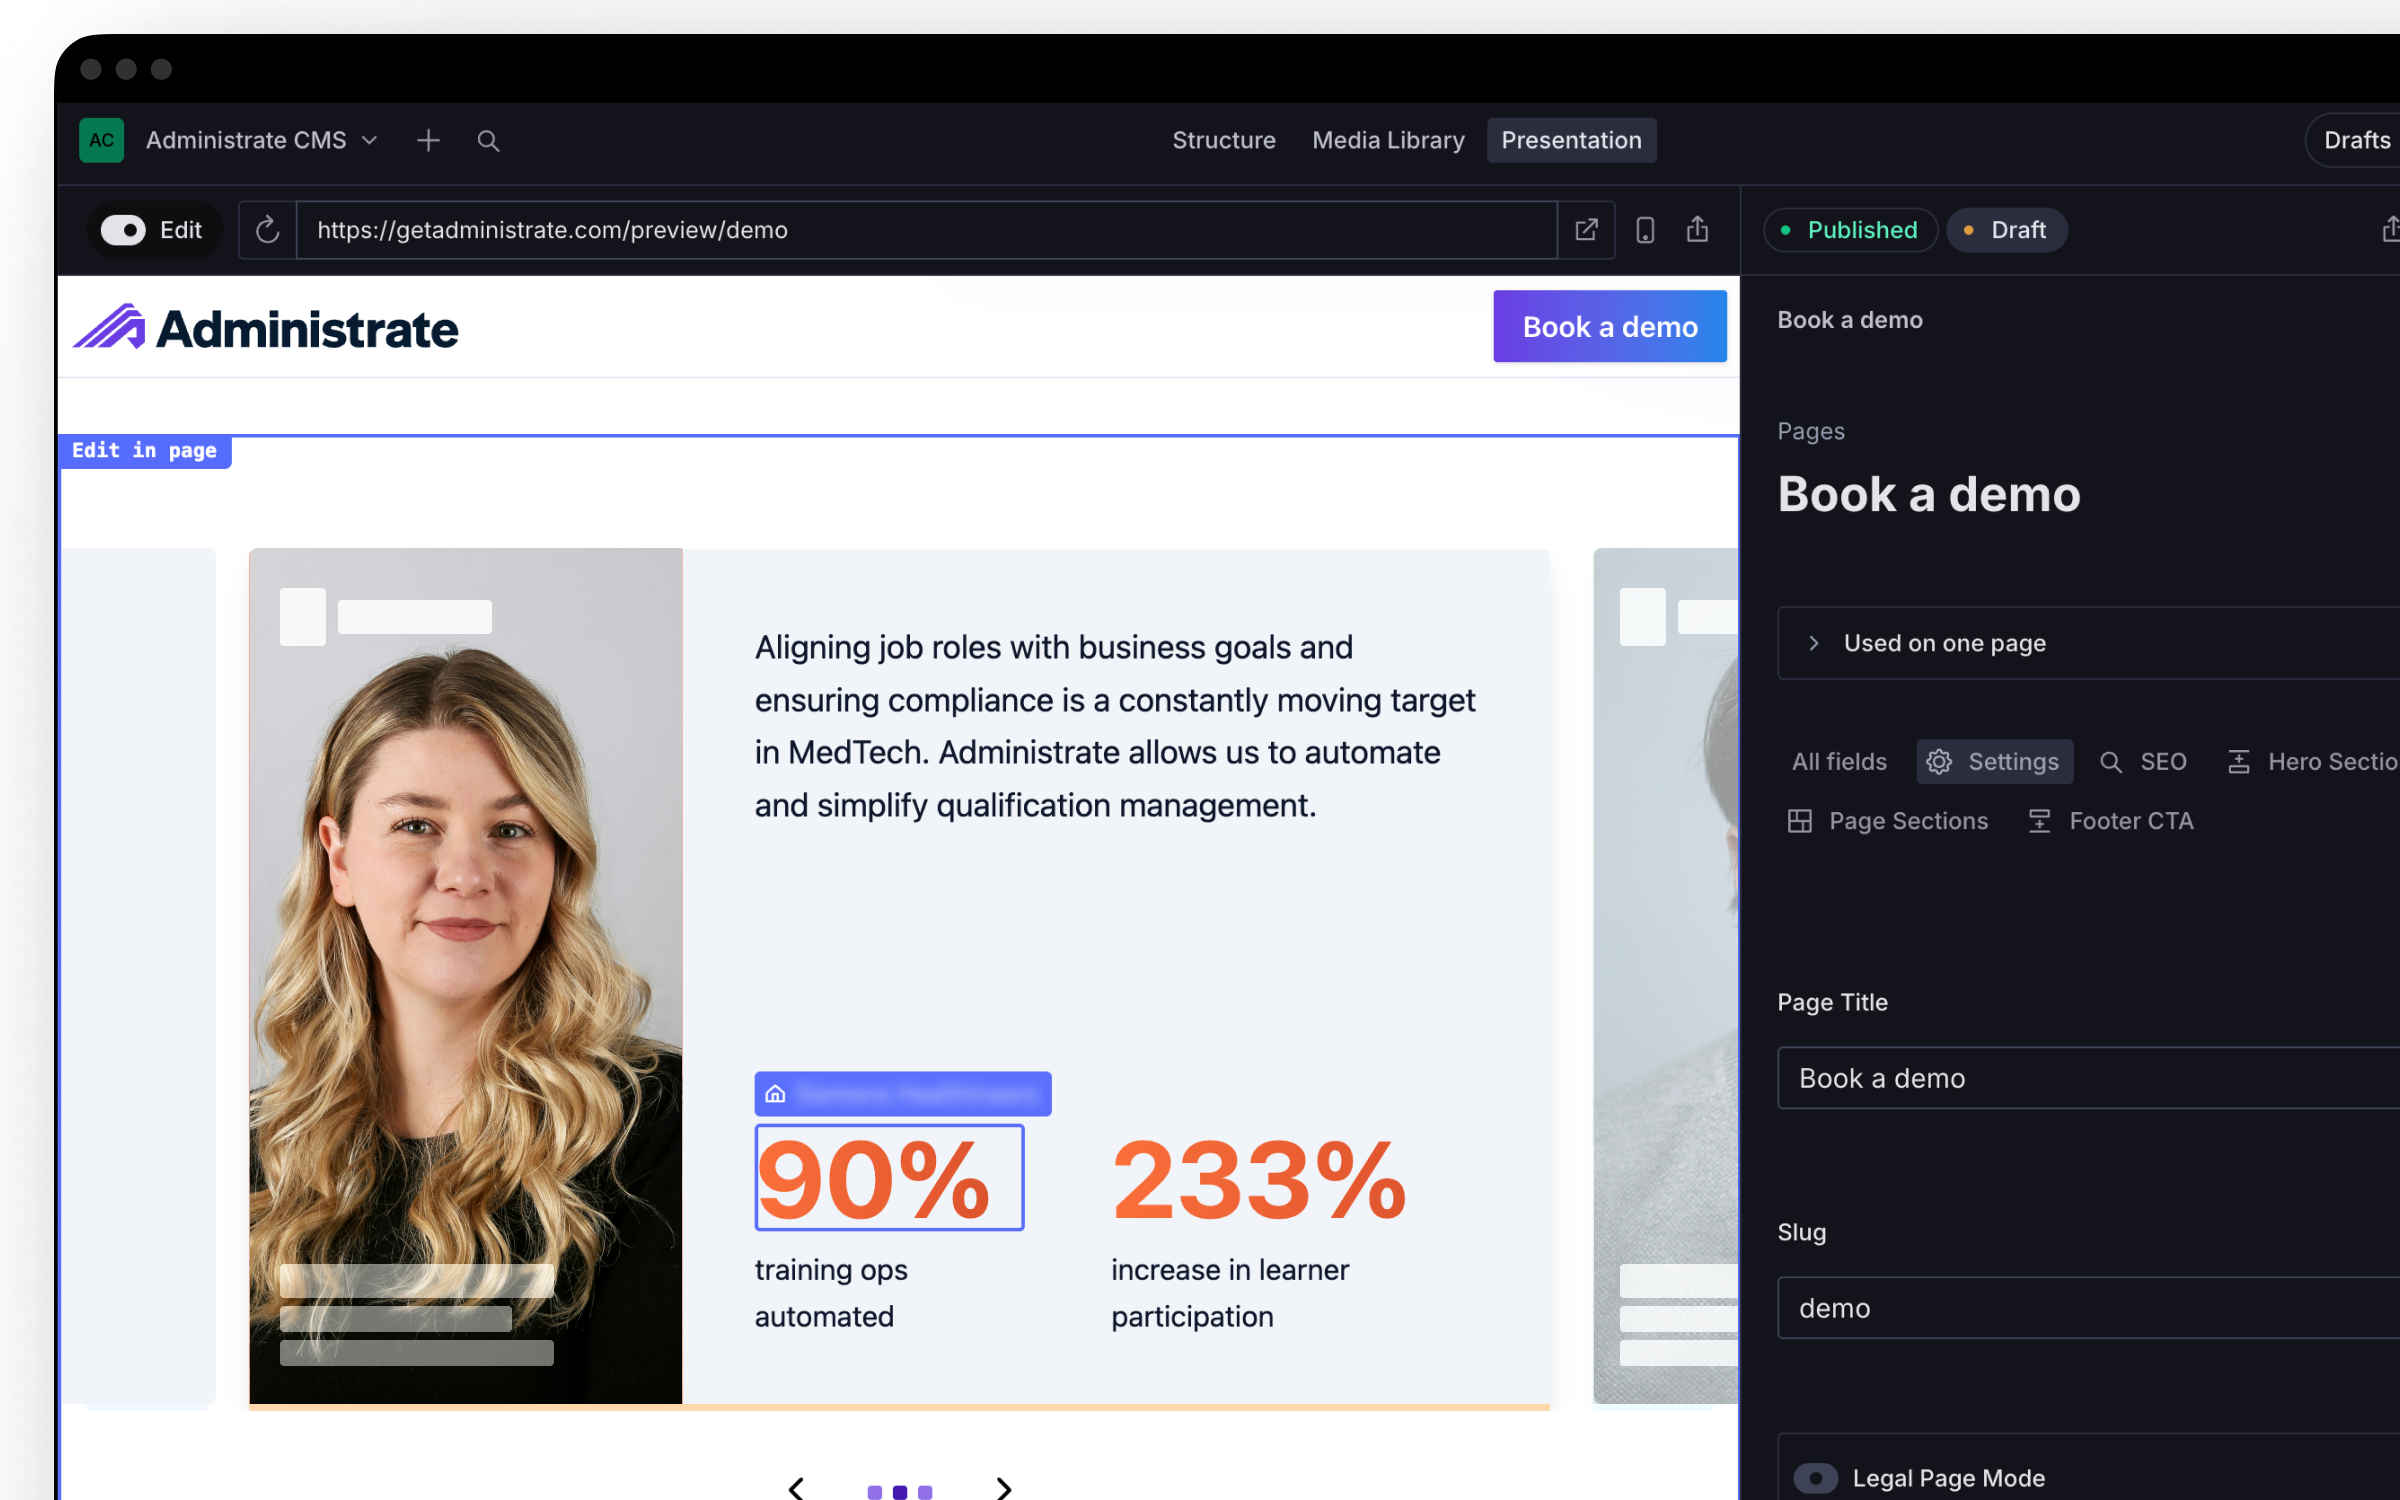Refresh the preview with the reload icon

coord(267,230)
